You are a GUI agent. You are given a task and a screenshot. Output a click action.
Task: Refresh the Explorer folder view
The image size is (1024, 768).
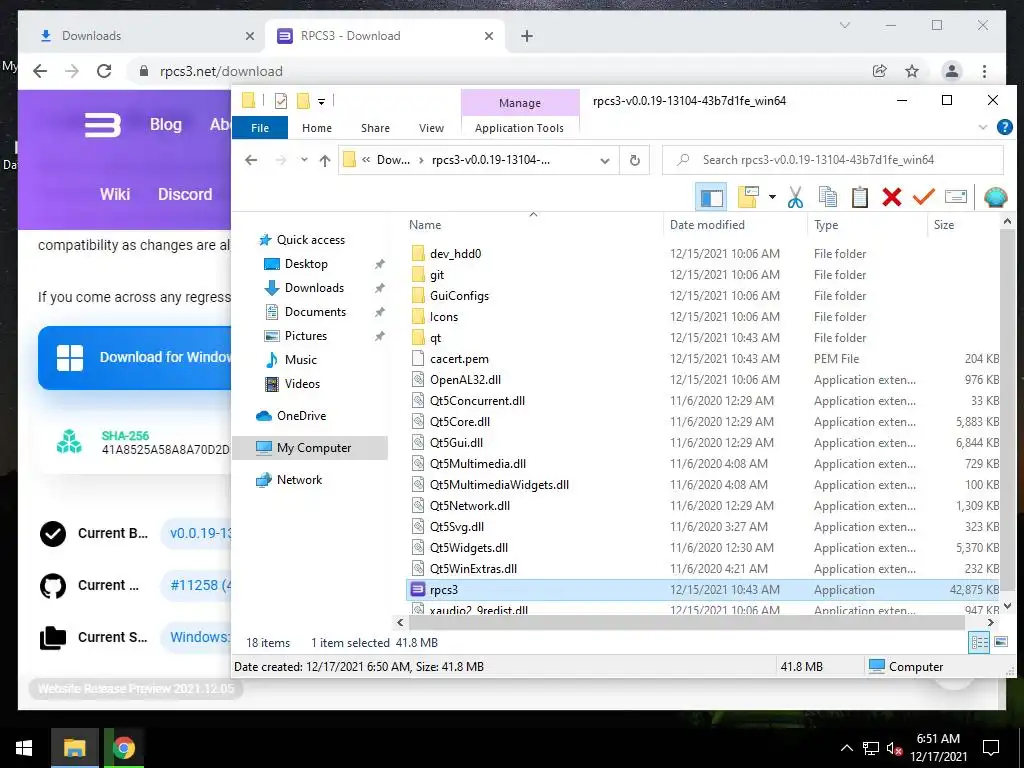(x=634, y=161)
